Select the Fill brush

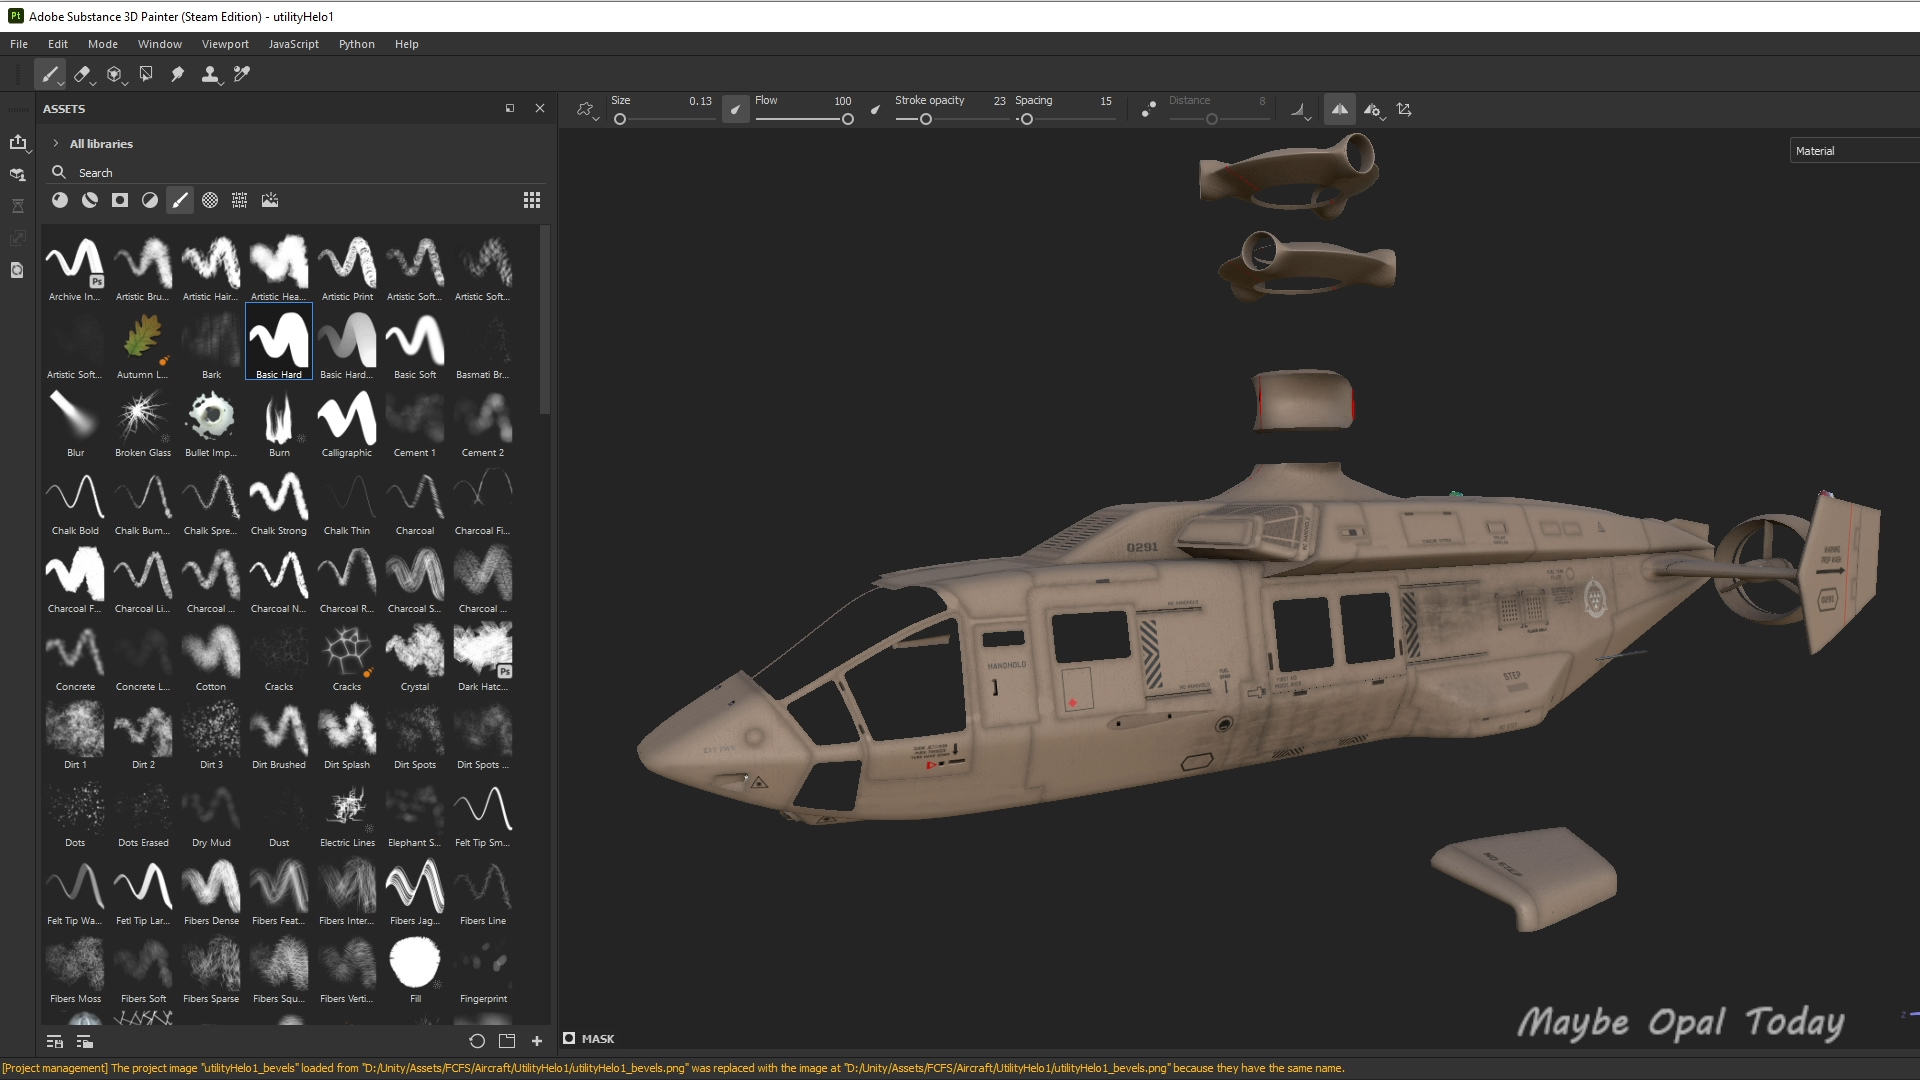pyautogui.click(x=415, y=966)
